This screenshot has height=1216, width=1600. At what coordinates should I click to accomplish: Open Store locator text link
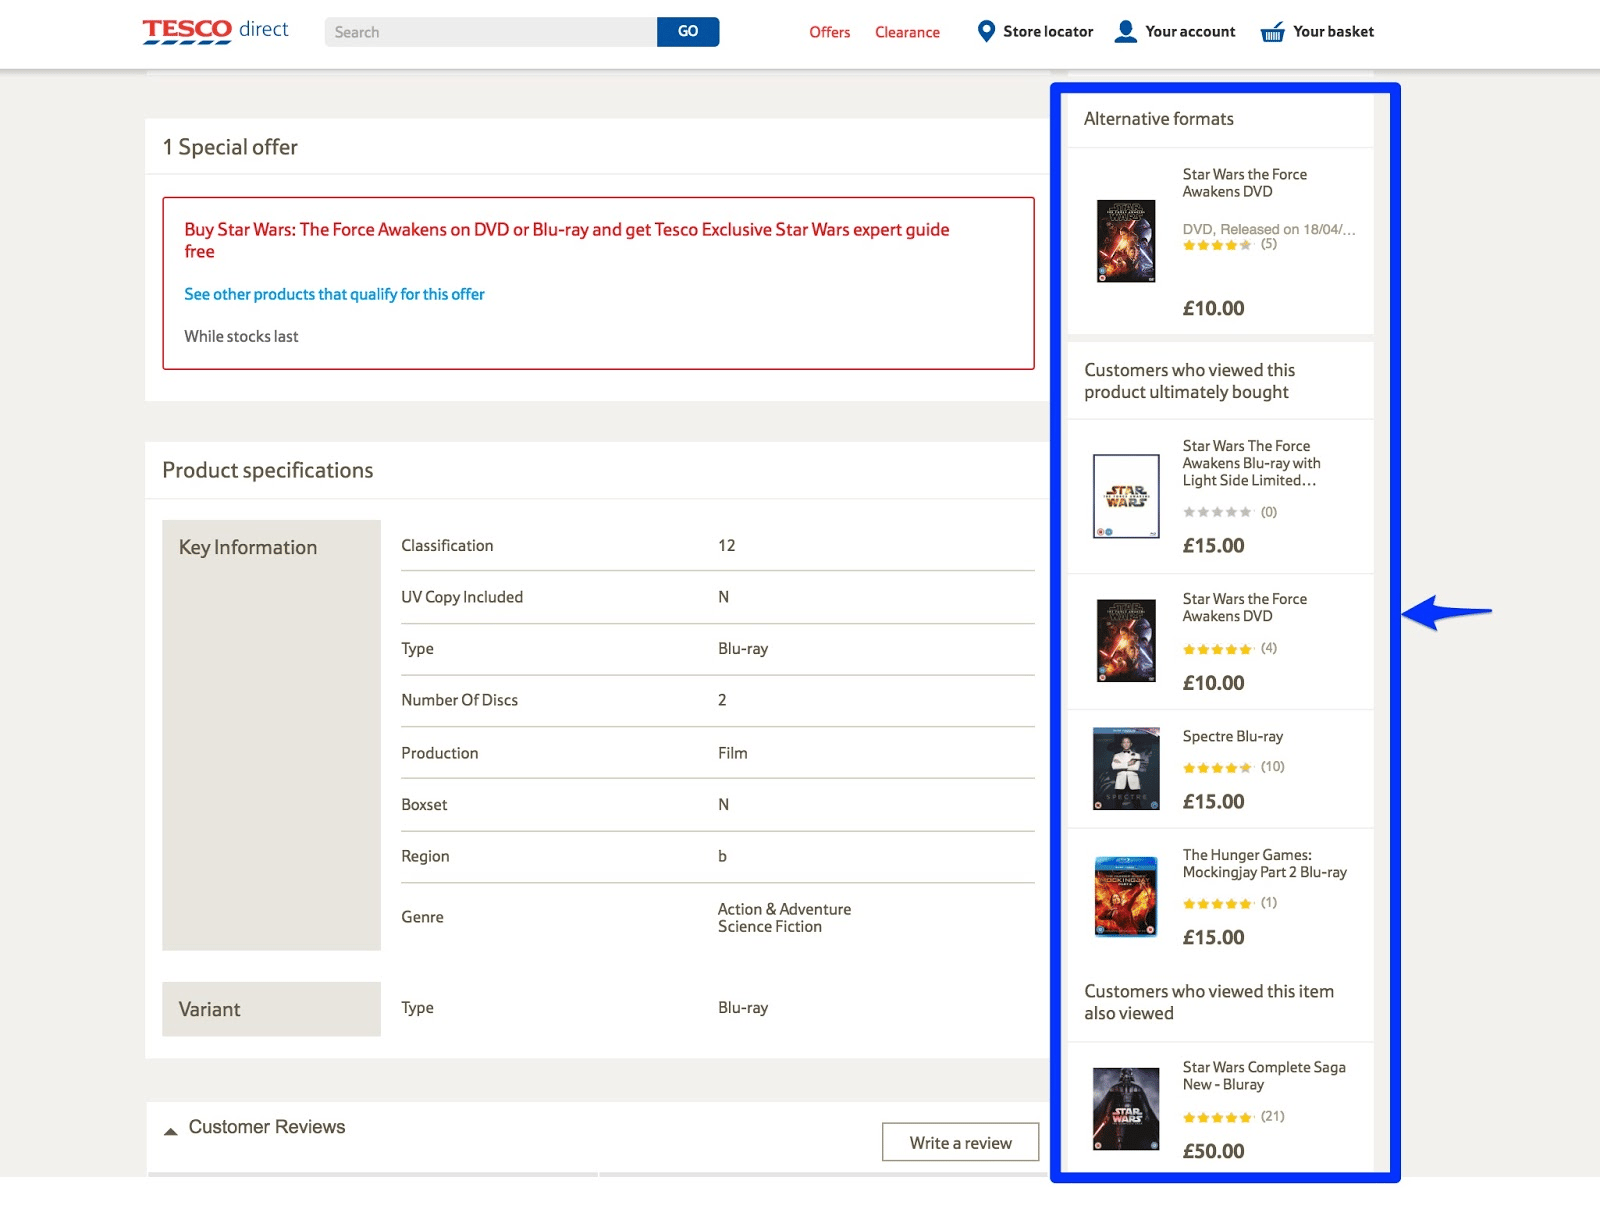1048,32
